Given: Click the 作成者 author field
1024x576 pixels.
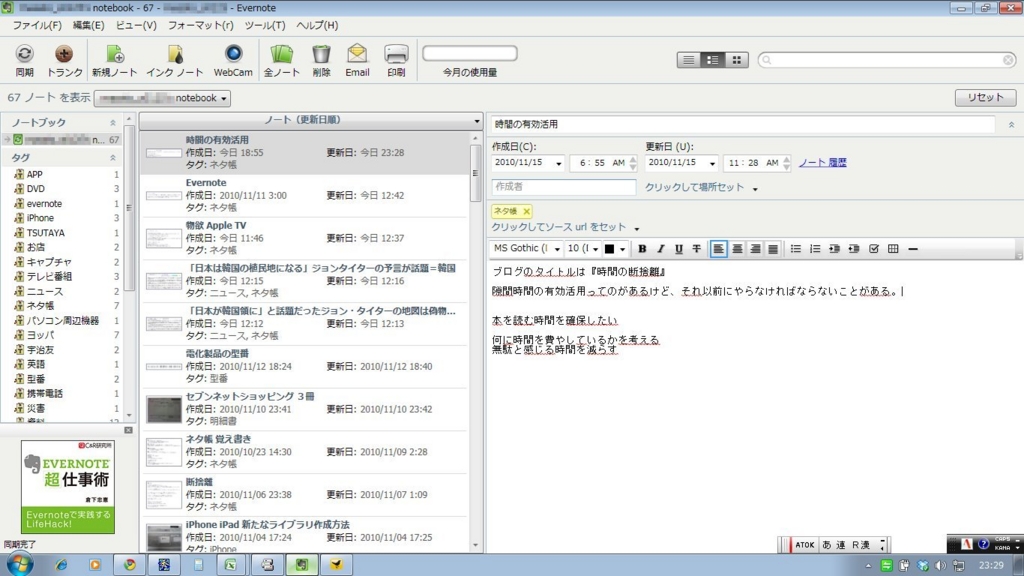Looking at the screenshot, I should point(564,187).
